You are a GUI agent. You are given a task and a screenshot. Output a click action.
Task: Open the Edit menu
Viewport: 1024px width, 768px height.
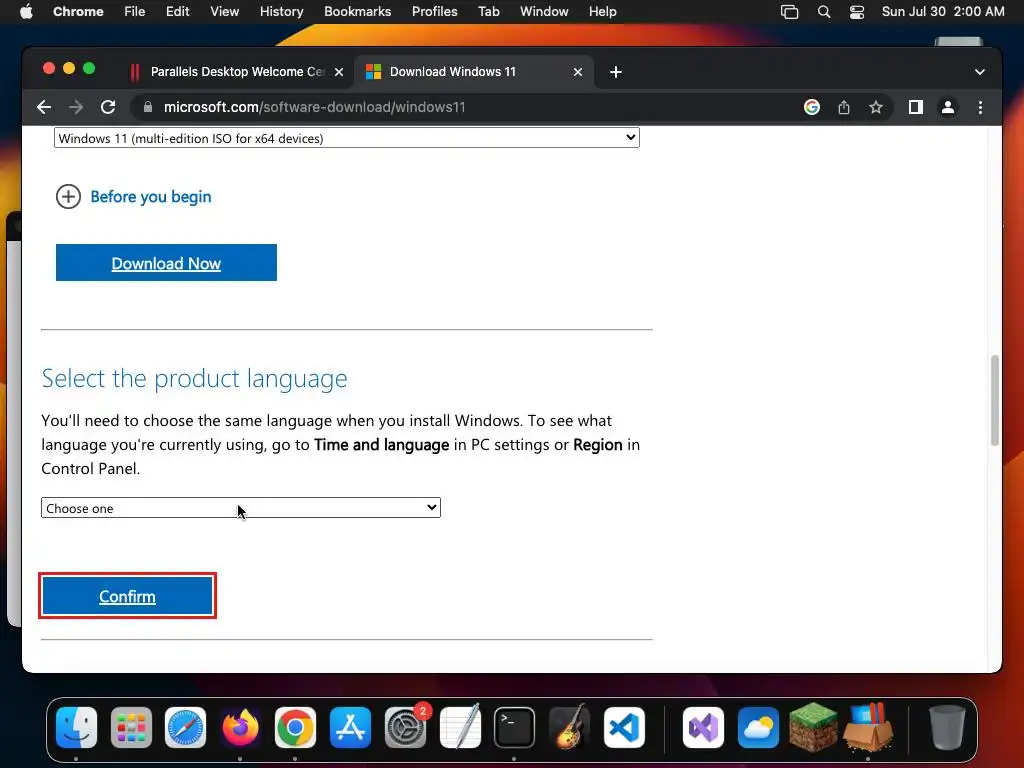[x=178, y=12]
